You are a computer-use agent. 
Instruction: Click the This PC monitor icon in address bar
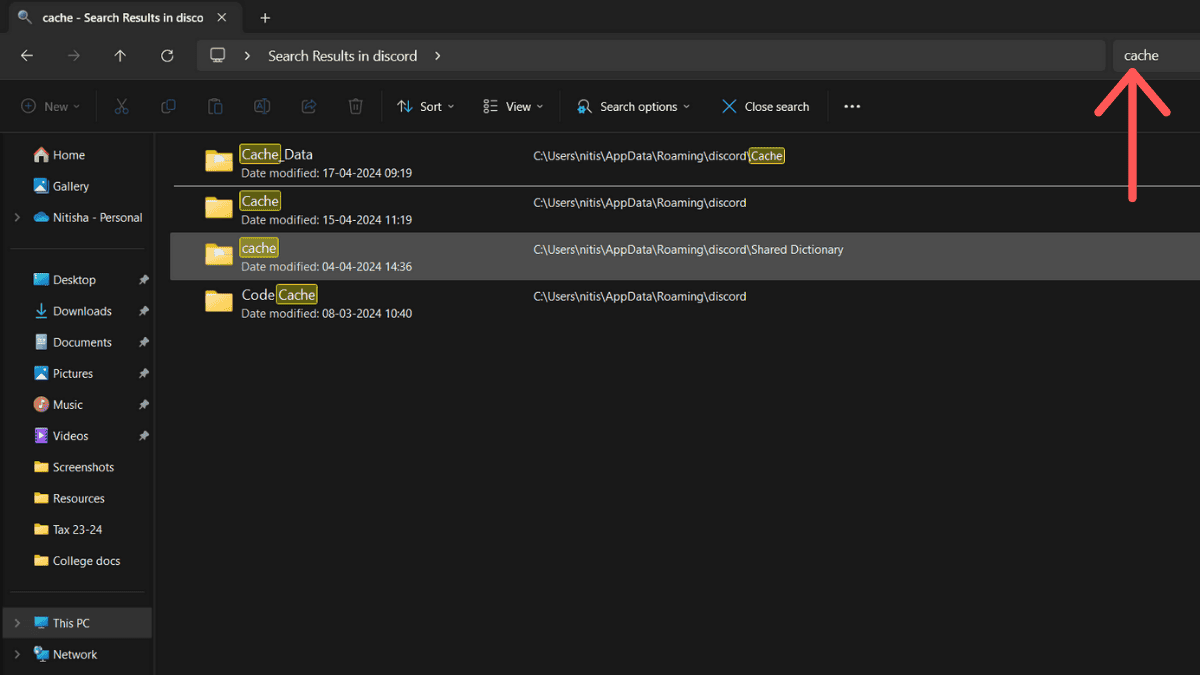point(217,56)
